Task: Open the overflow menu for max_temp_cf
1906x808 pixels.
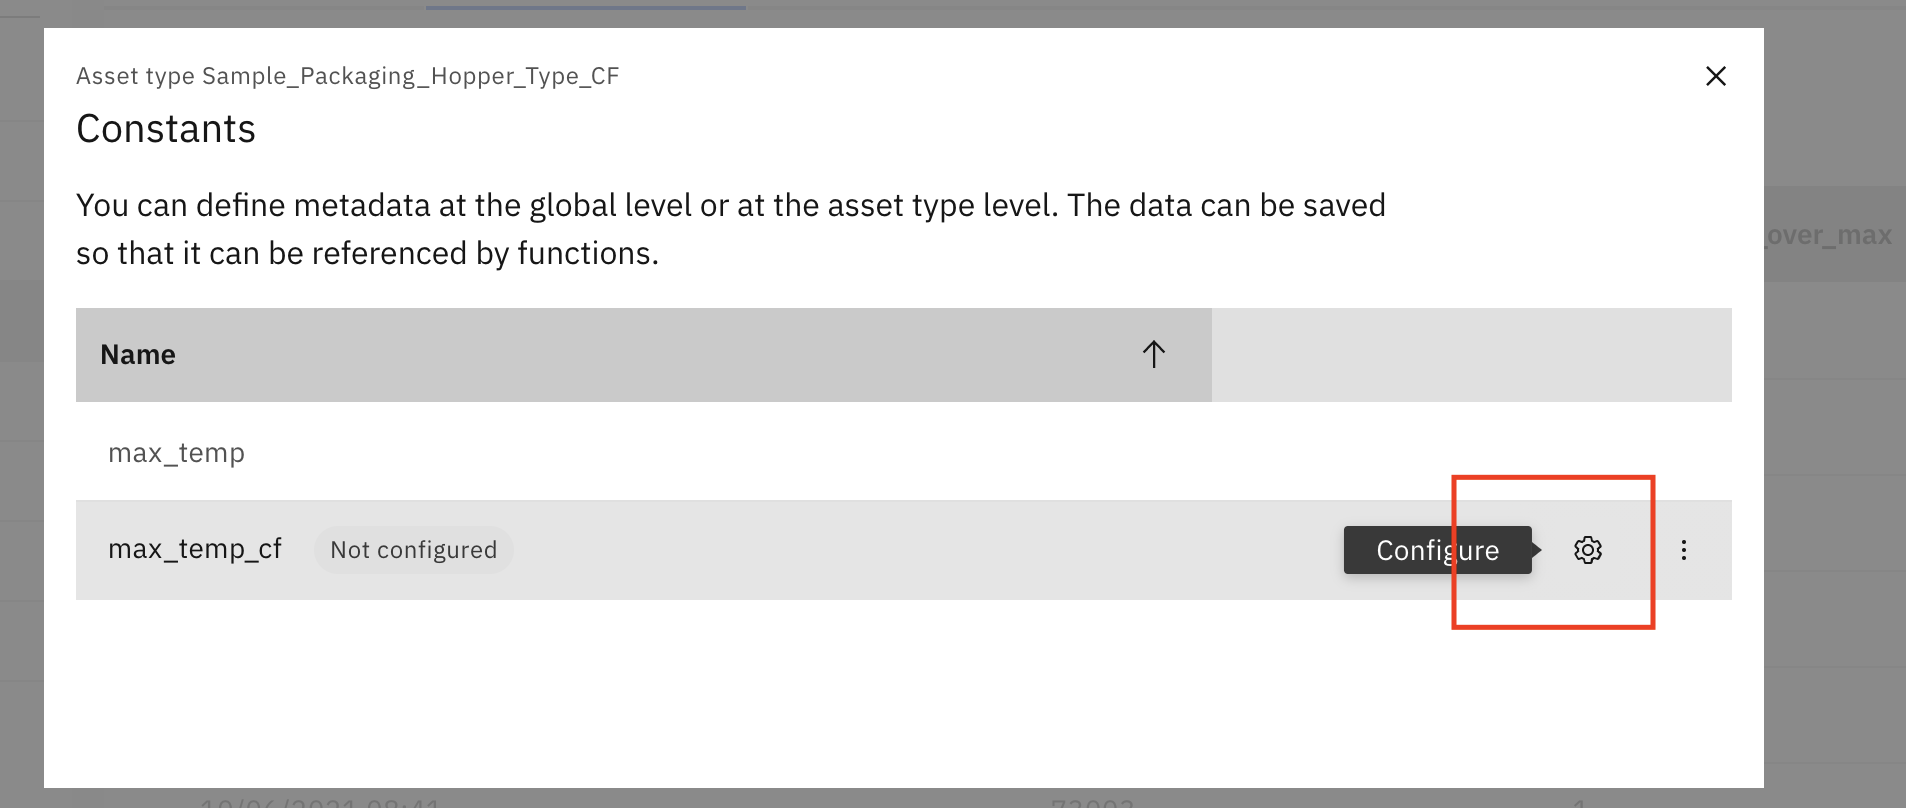Action: click(x=1684, y=550)
